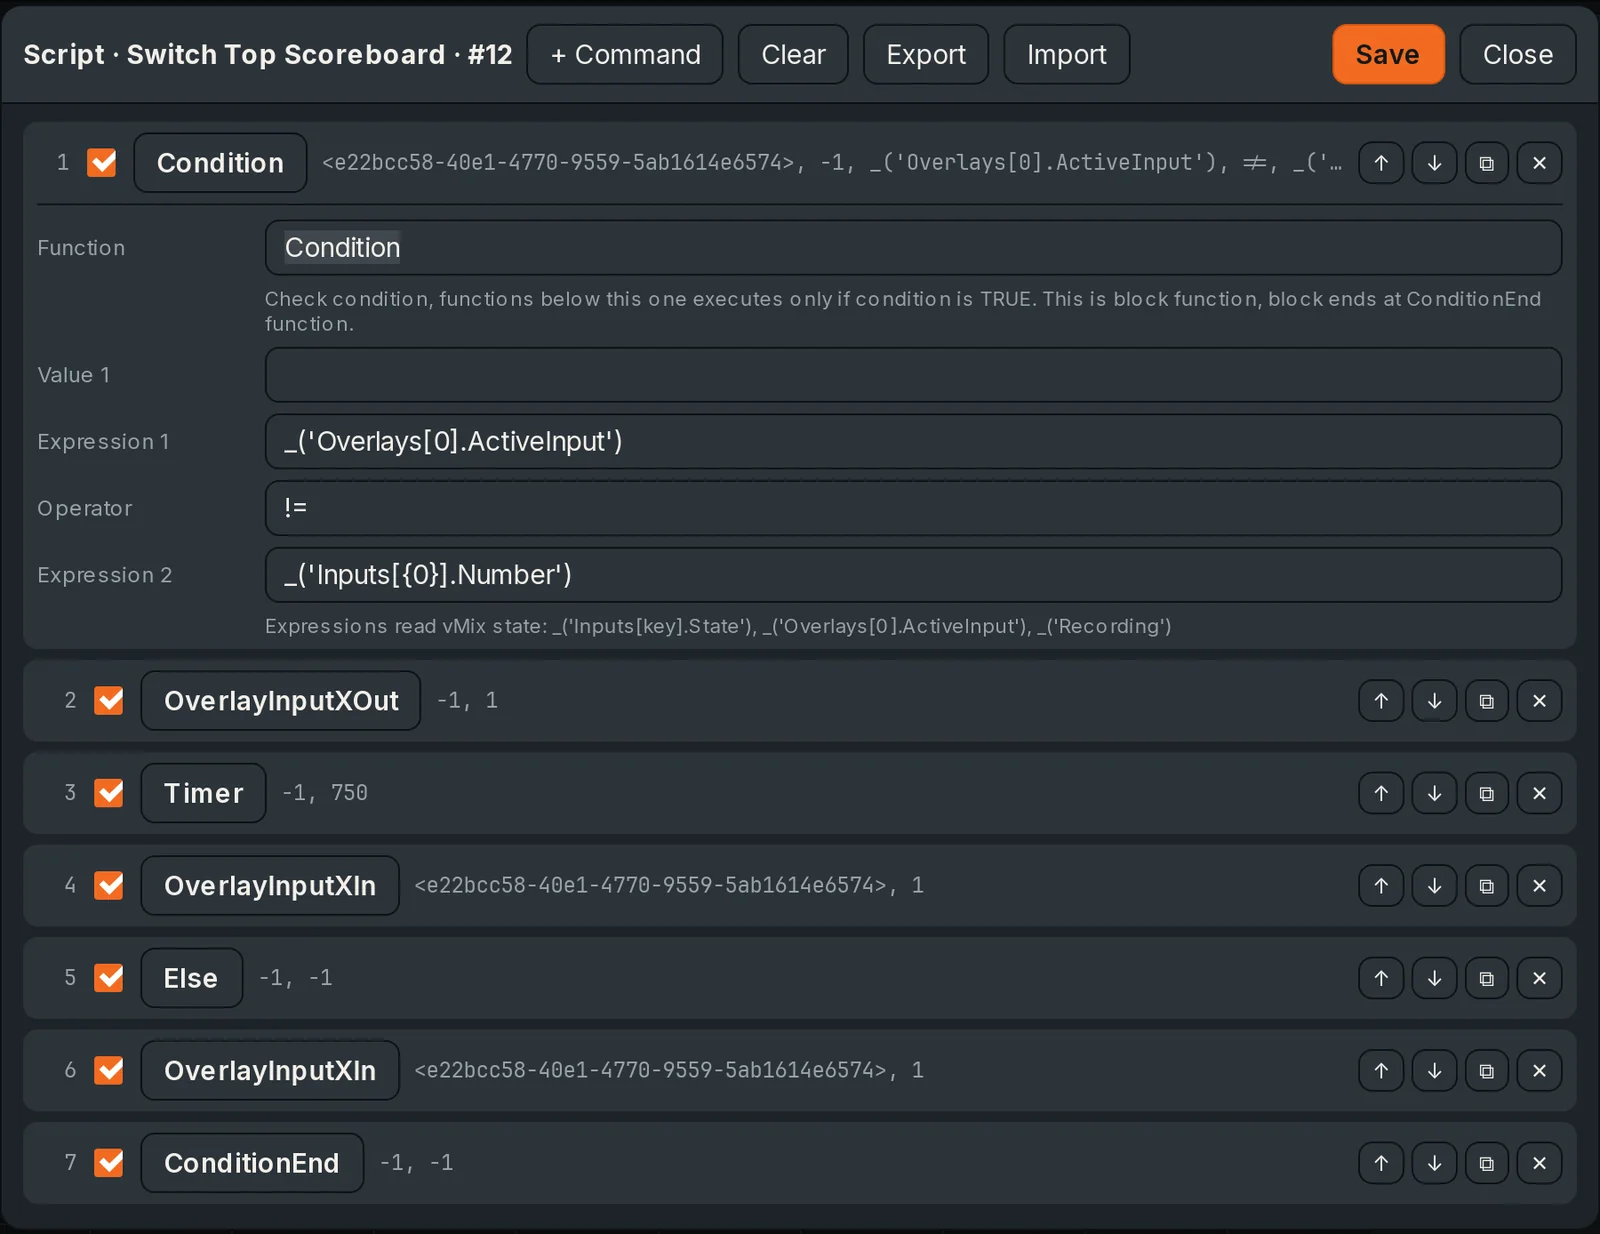The height and width of the screenshot is (1234, 1600).
Task: Expand the OverlayInputXOut command
Action: tap(281, 701)
